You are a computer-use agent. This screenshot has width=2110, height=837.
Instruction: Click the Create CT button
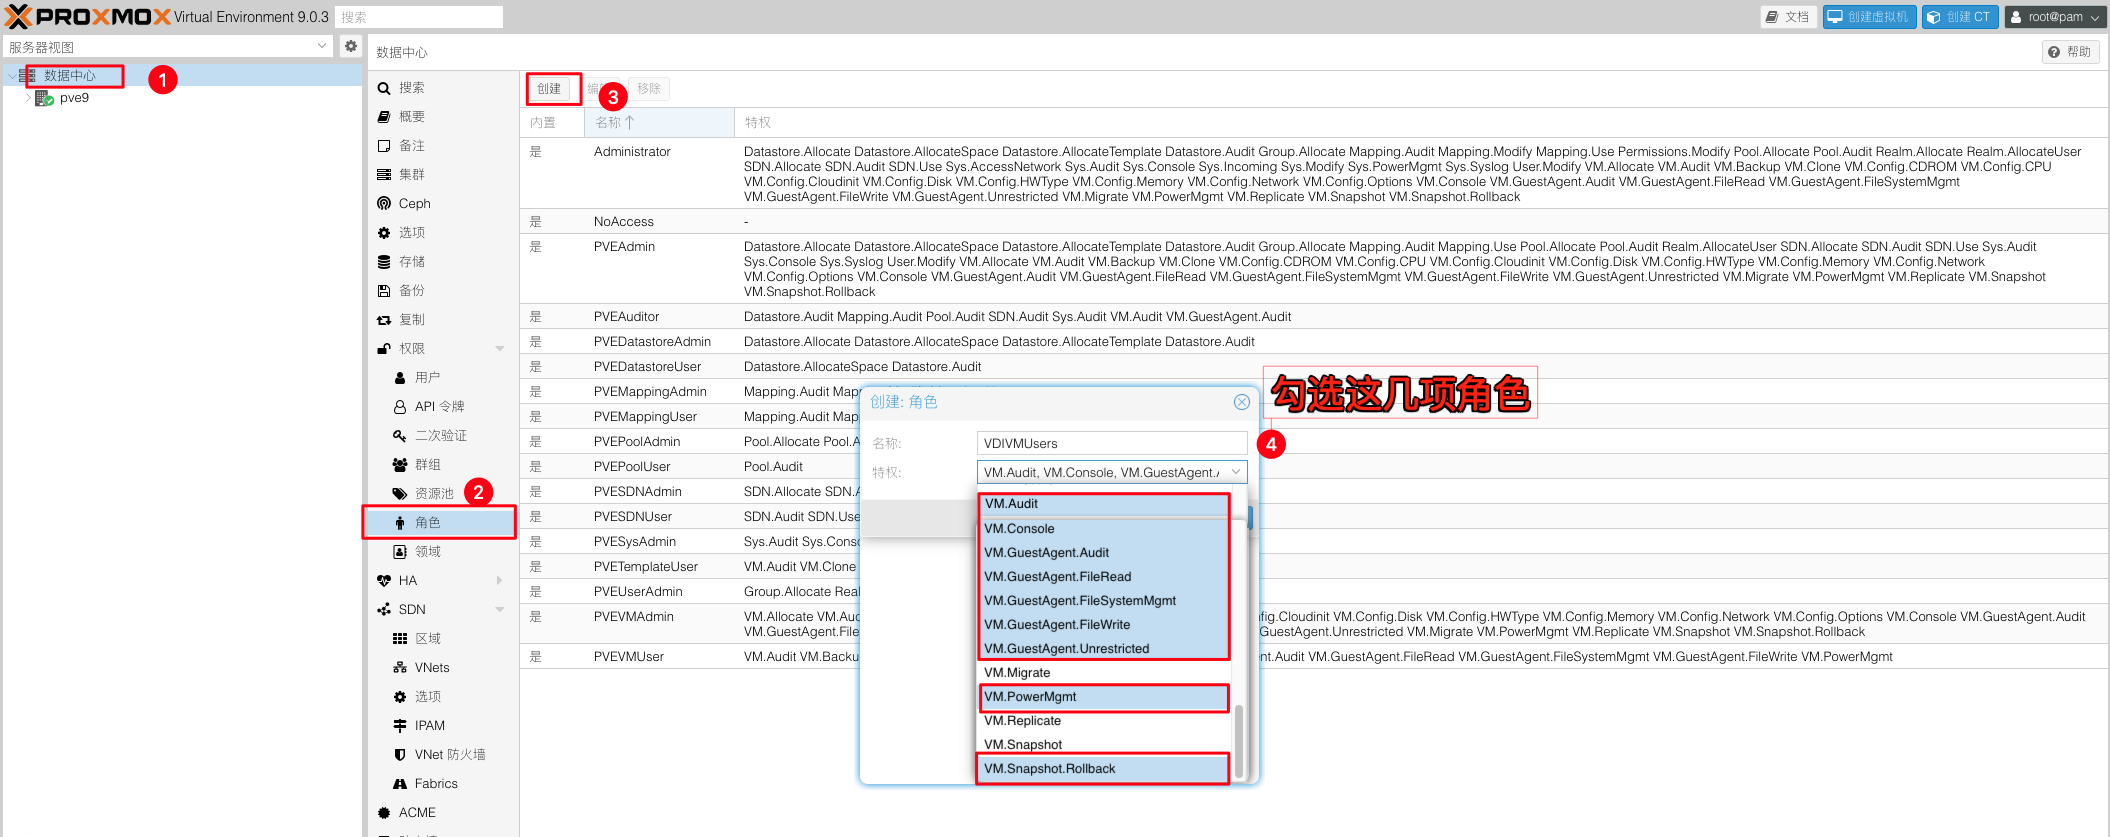(x=1959, y=17)
